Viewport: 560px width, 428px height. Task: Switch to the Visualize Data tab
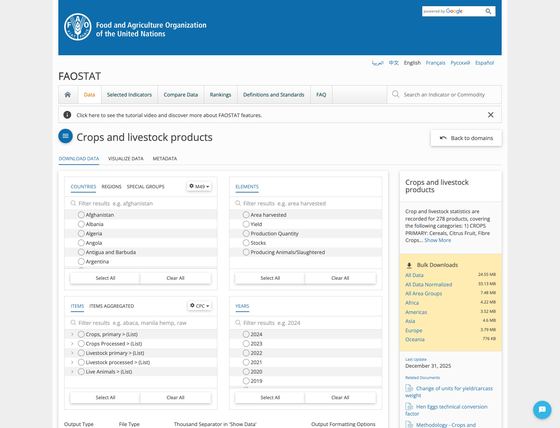(x=126, y=158)
